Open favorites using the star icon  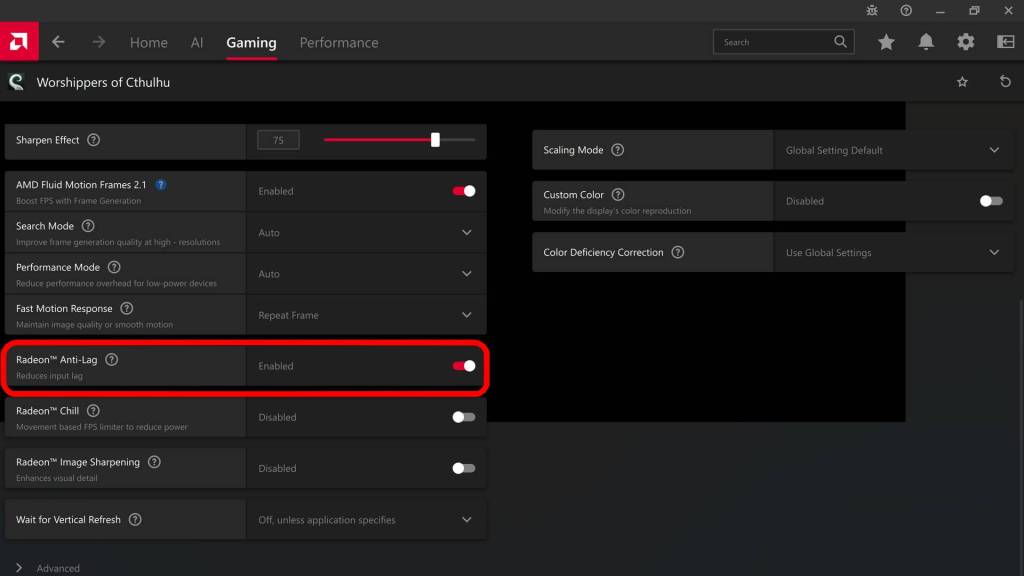pos(886,41)
